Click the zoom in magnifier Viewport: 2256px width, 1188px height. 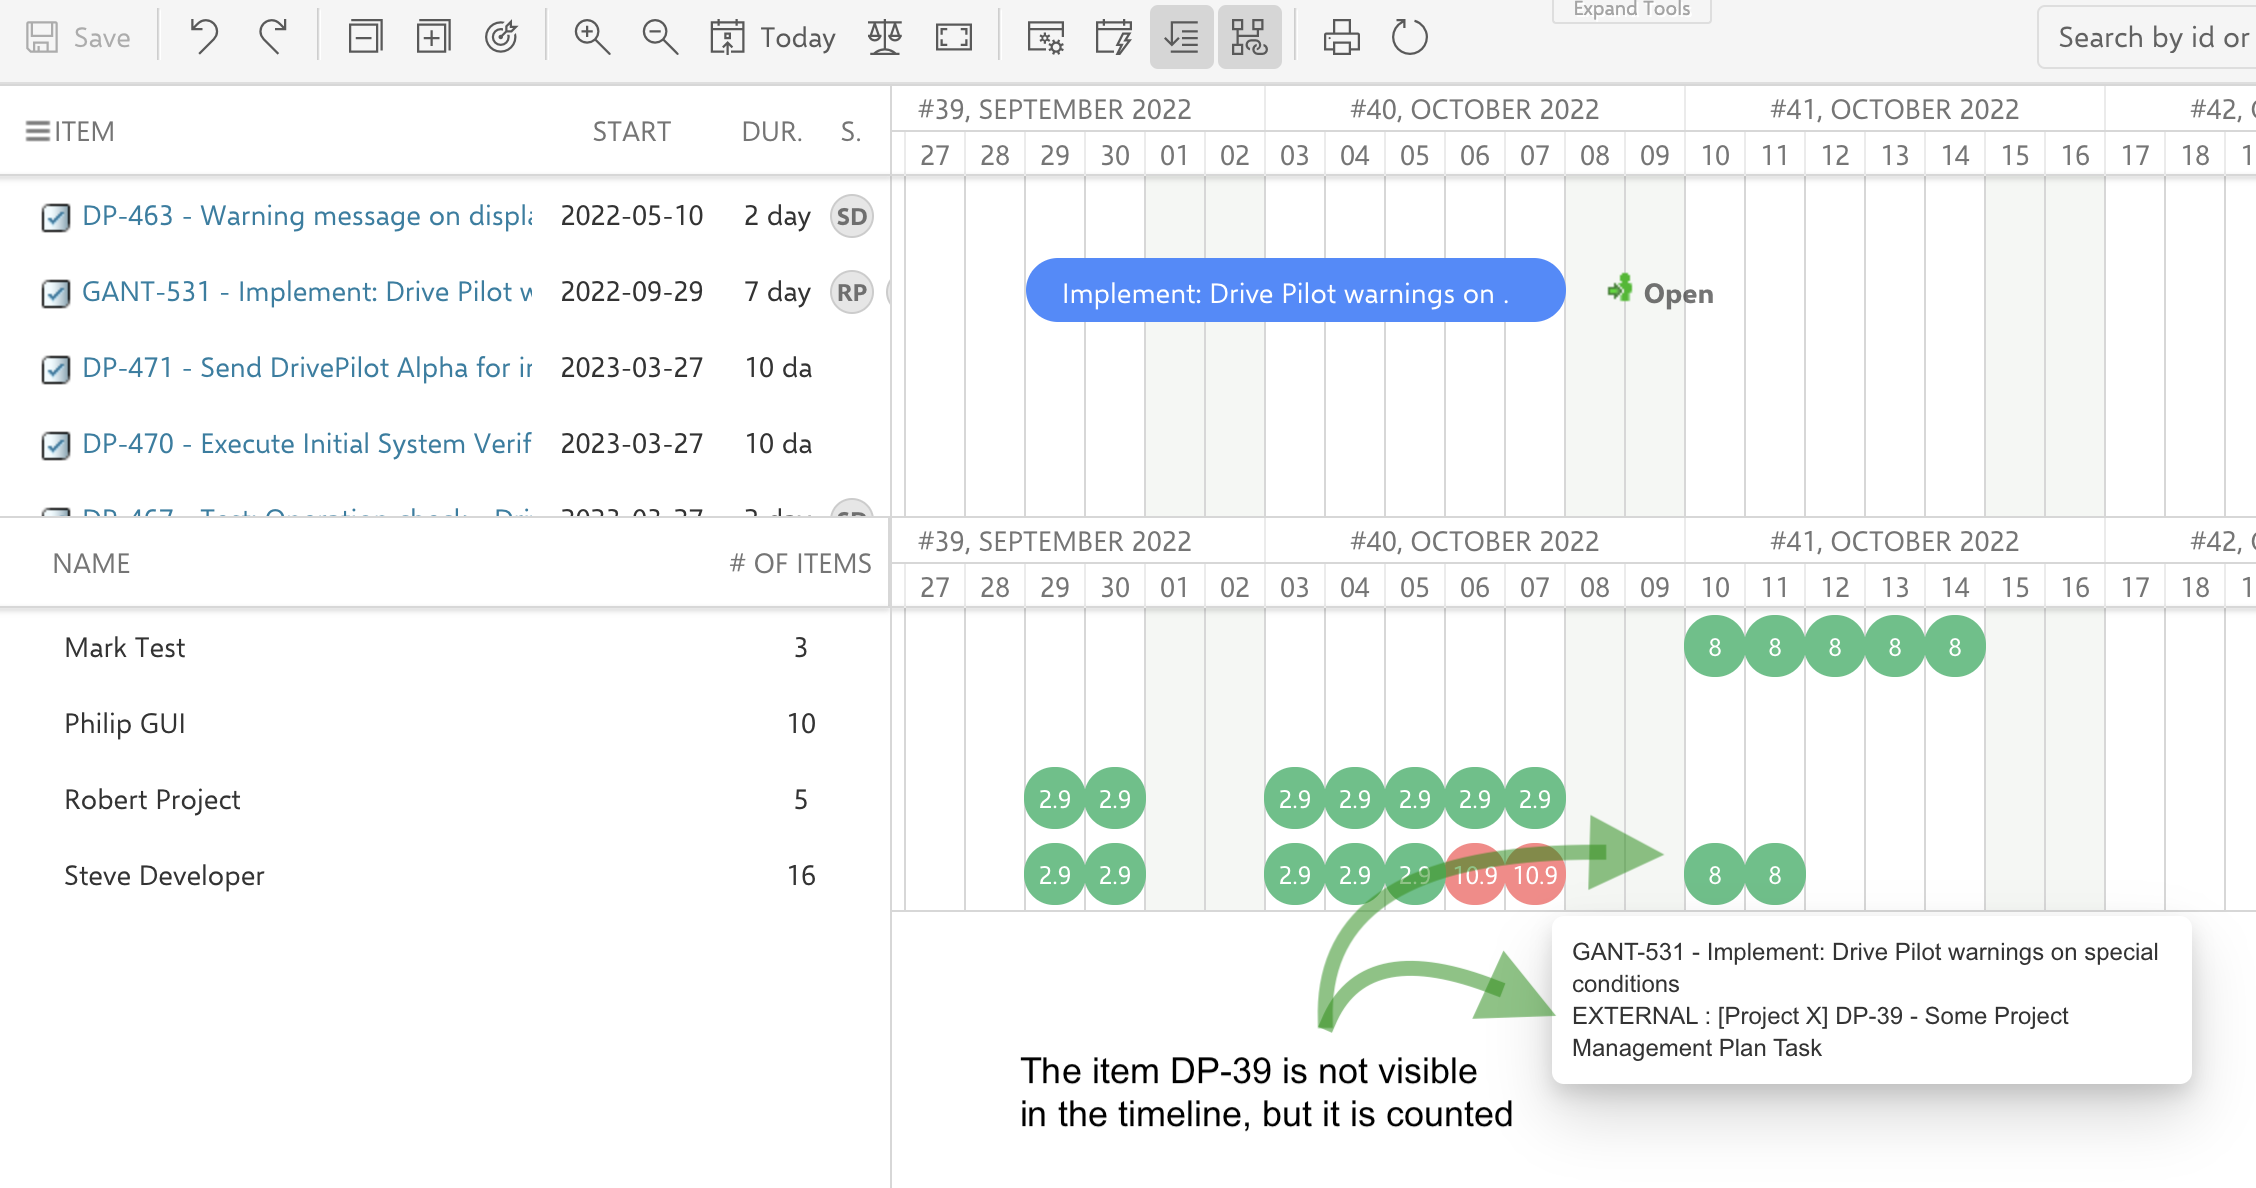tap(591, 37)
